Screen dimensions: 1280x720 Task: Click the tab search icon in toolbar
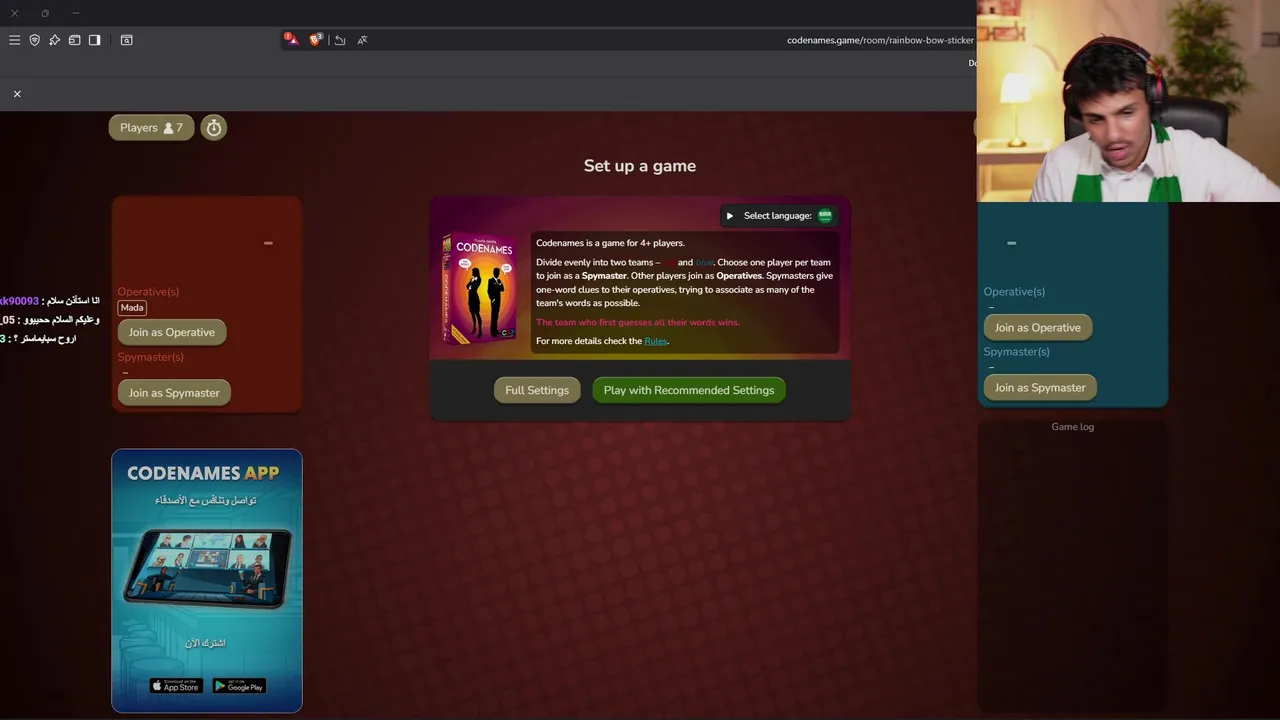click(126, 40)
